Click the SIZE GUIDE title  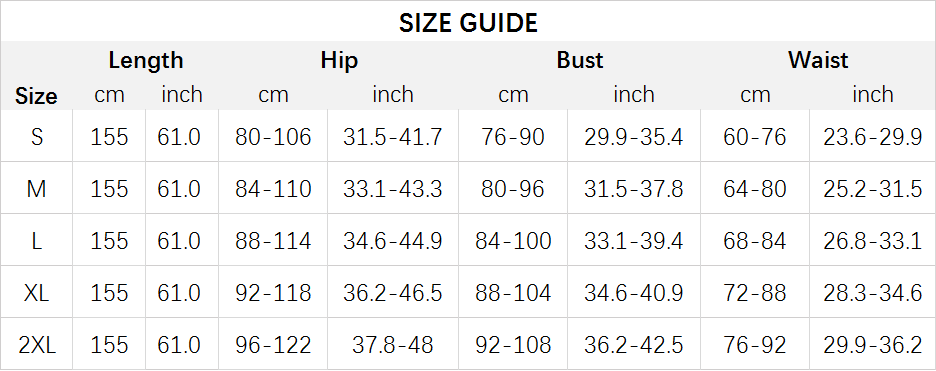(x=468, y=23)
